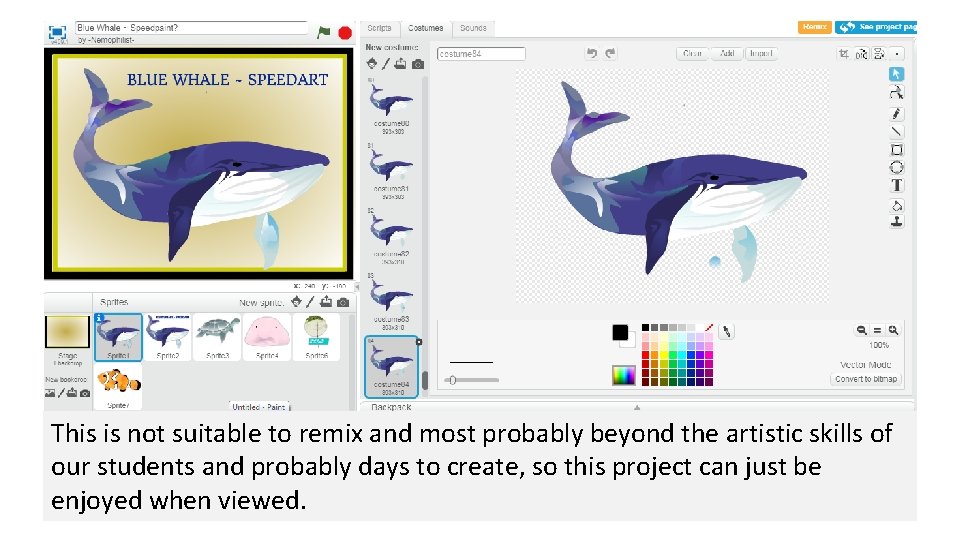The width and height of the screenshot is (960, 540).
Task: Edit the project title field
Action: tap(191, 28)
